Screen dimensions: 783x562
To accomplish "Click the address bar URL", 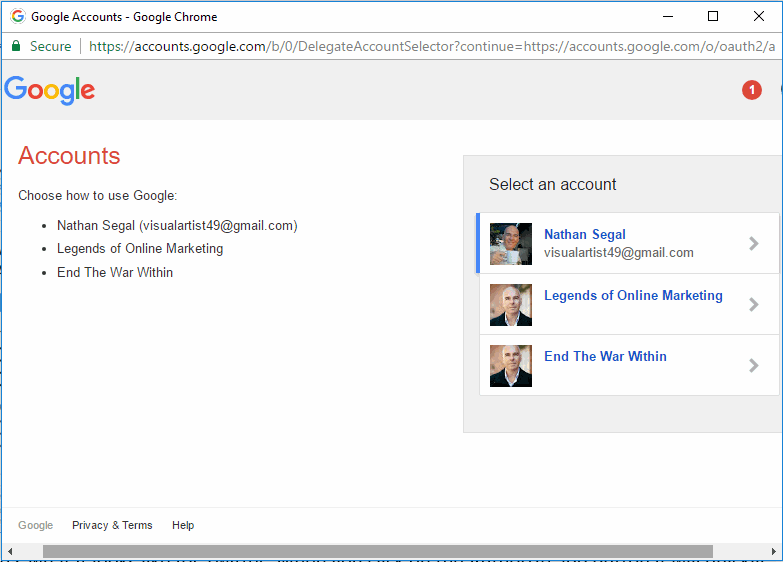I will [432, 46].
